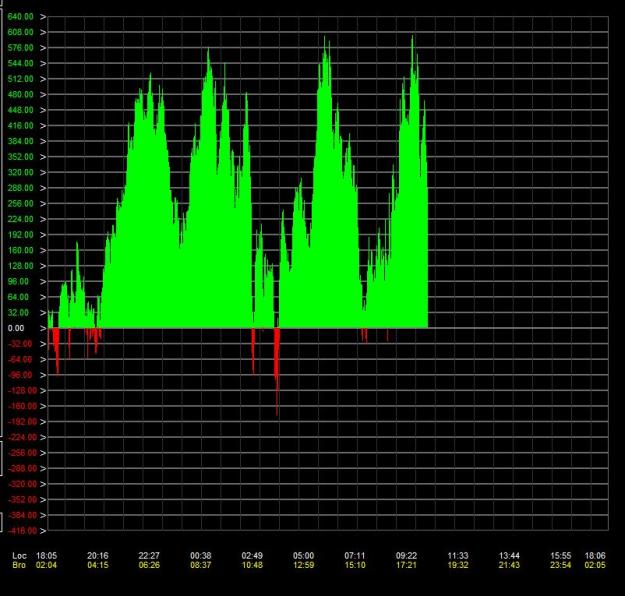Click the red -320.00 axis label
This screenshot has width=625, height=596.
click(22, 484)
